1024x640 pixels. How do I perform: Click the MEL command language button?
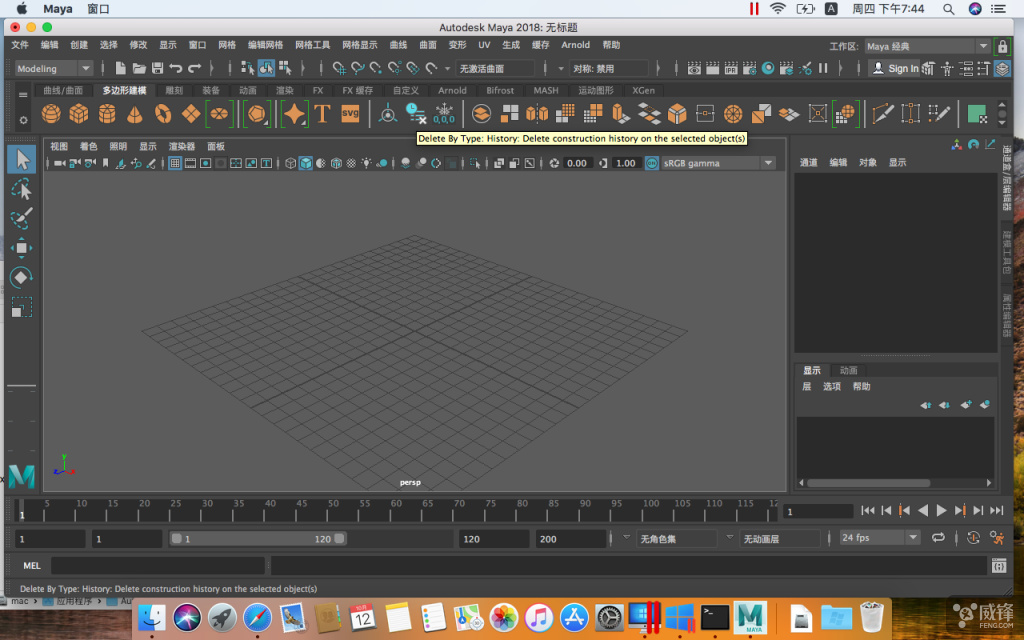(31, 566)
